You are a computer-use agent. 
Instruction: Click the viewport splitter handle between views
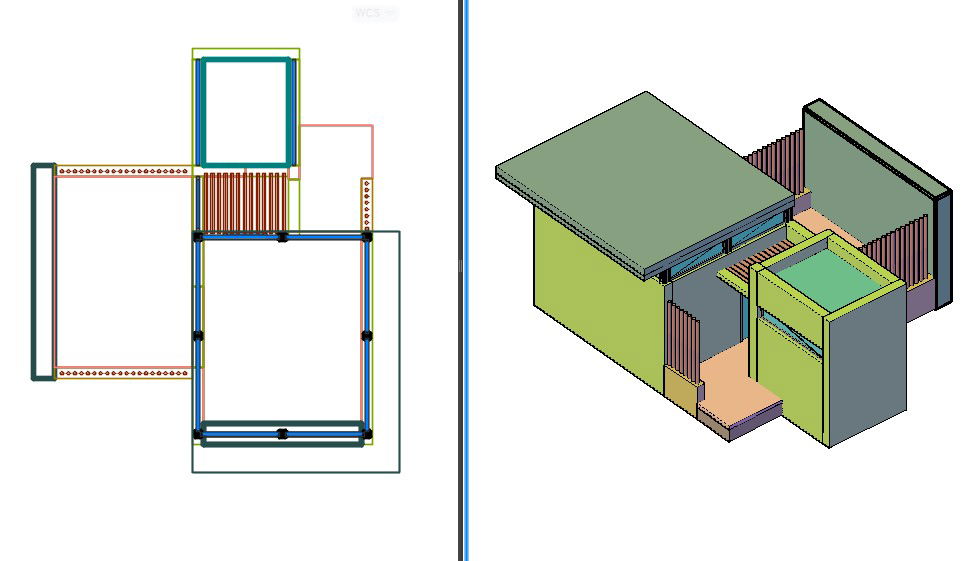(461, 266)
